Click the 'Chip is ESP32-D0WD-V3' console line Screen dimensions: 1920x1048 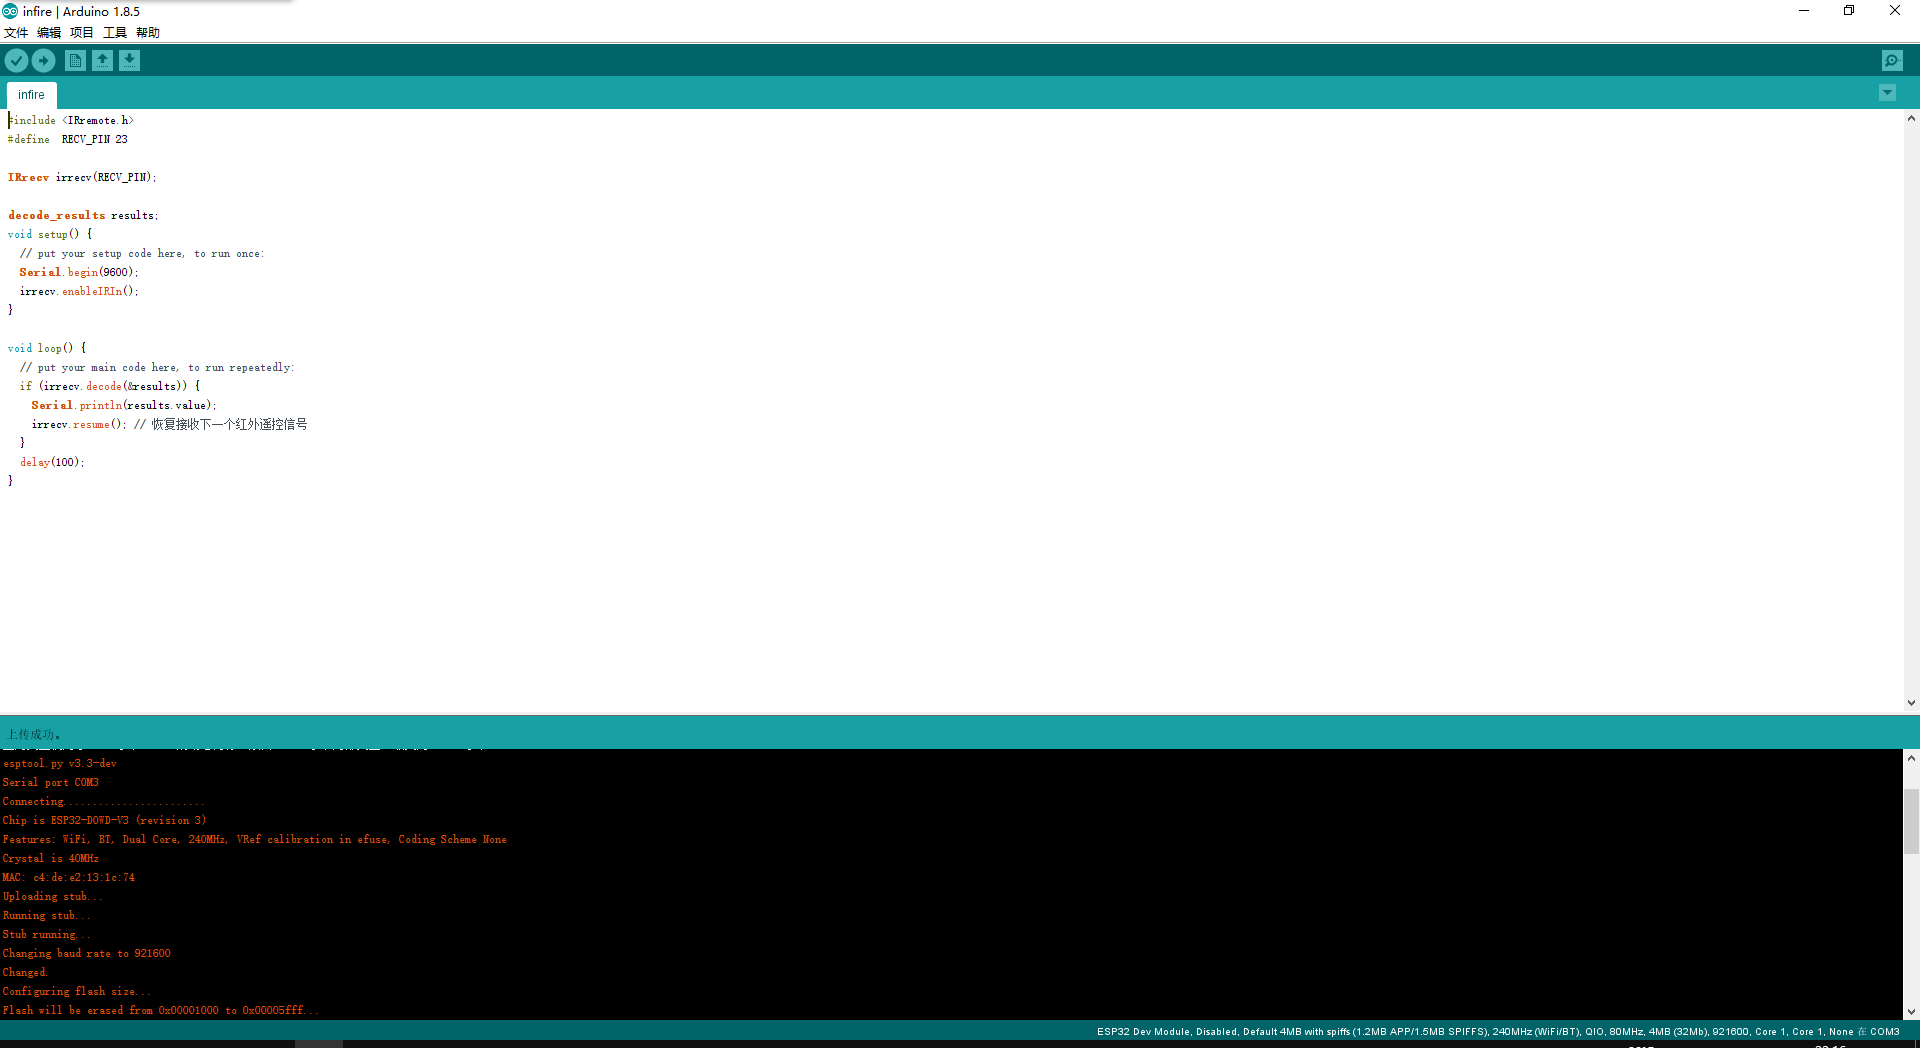click(105, 821)
